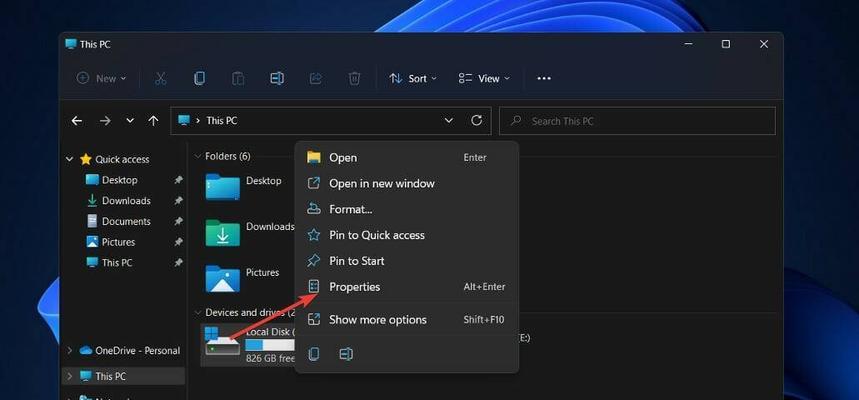Click the search magnifier icon
859x400 pixels.
point(516,121)
